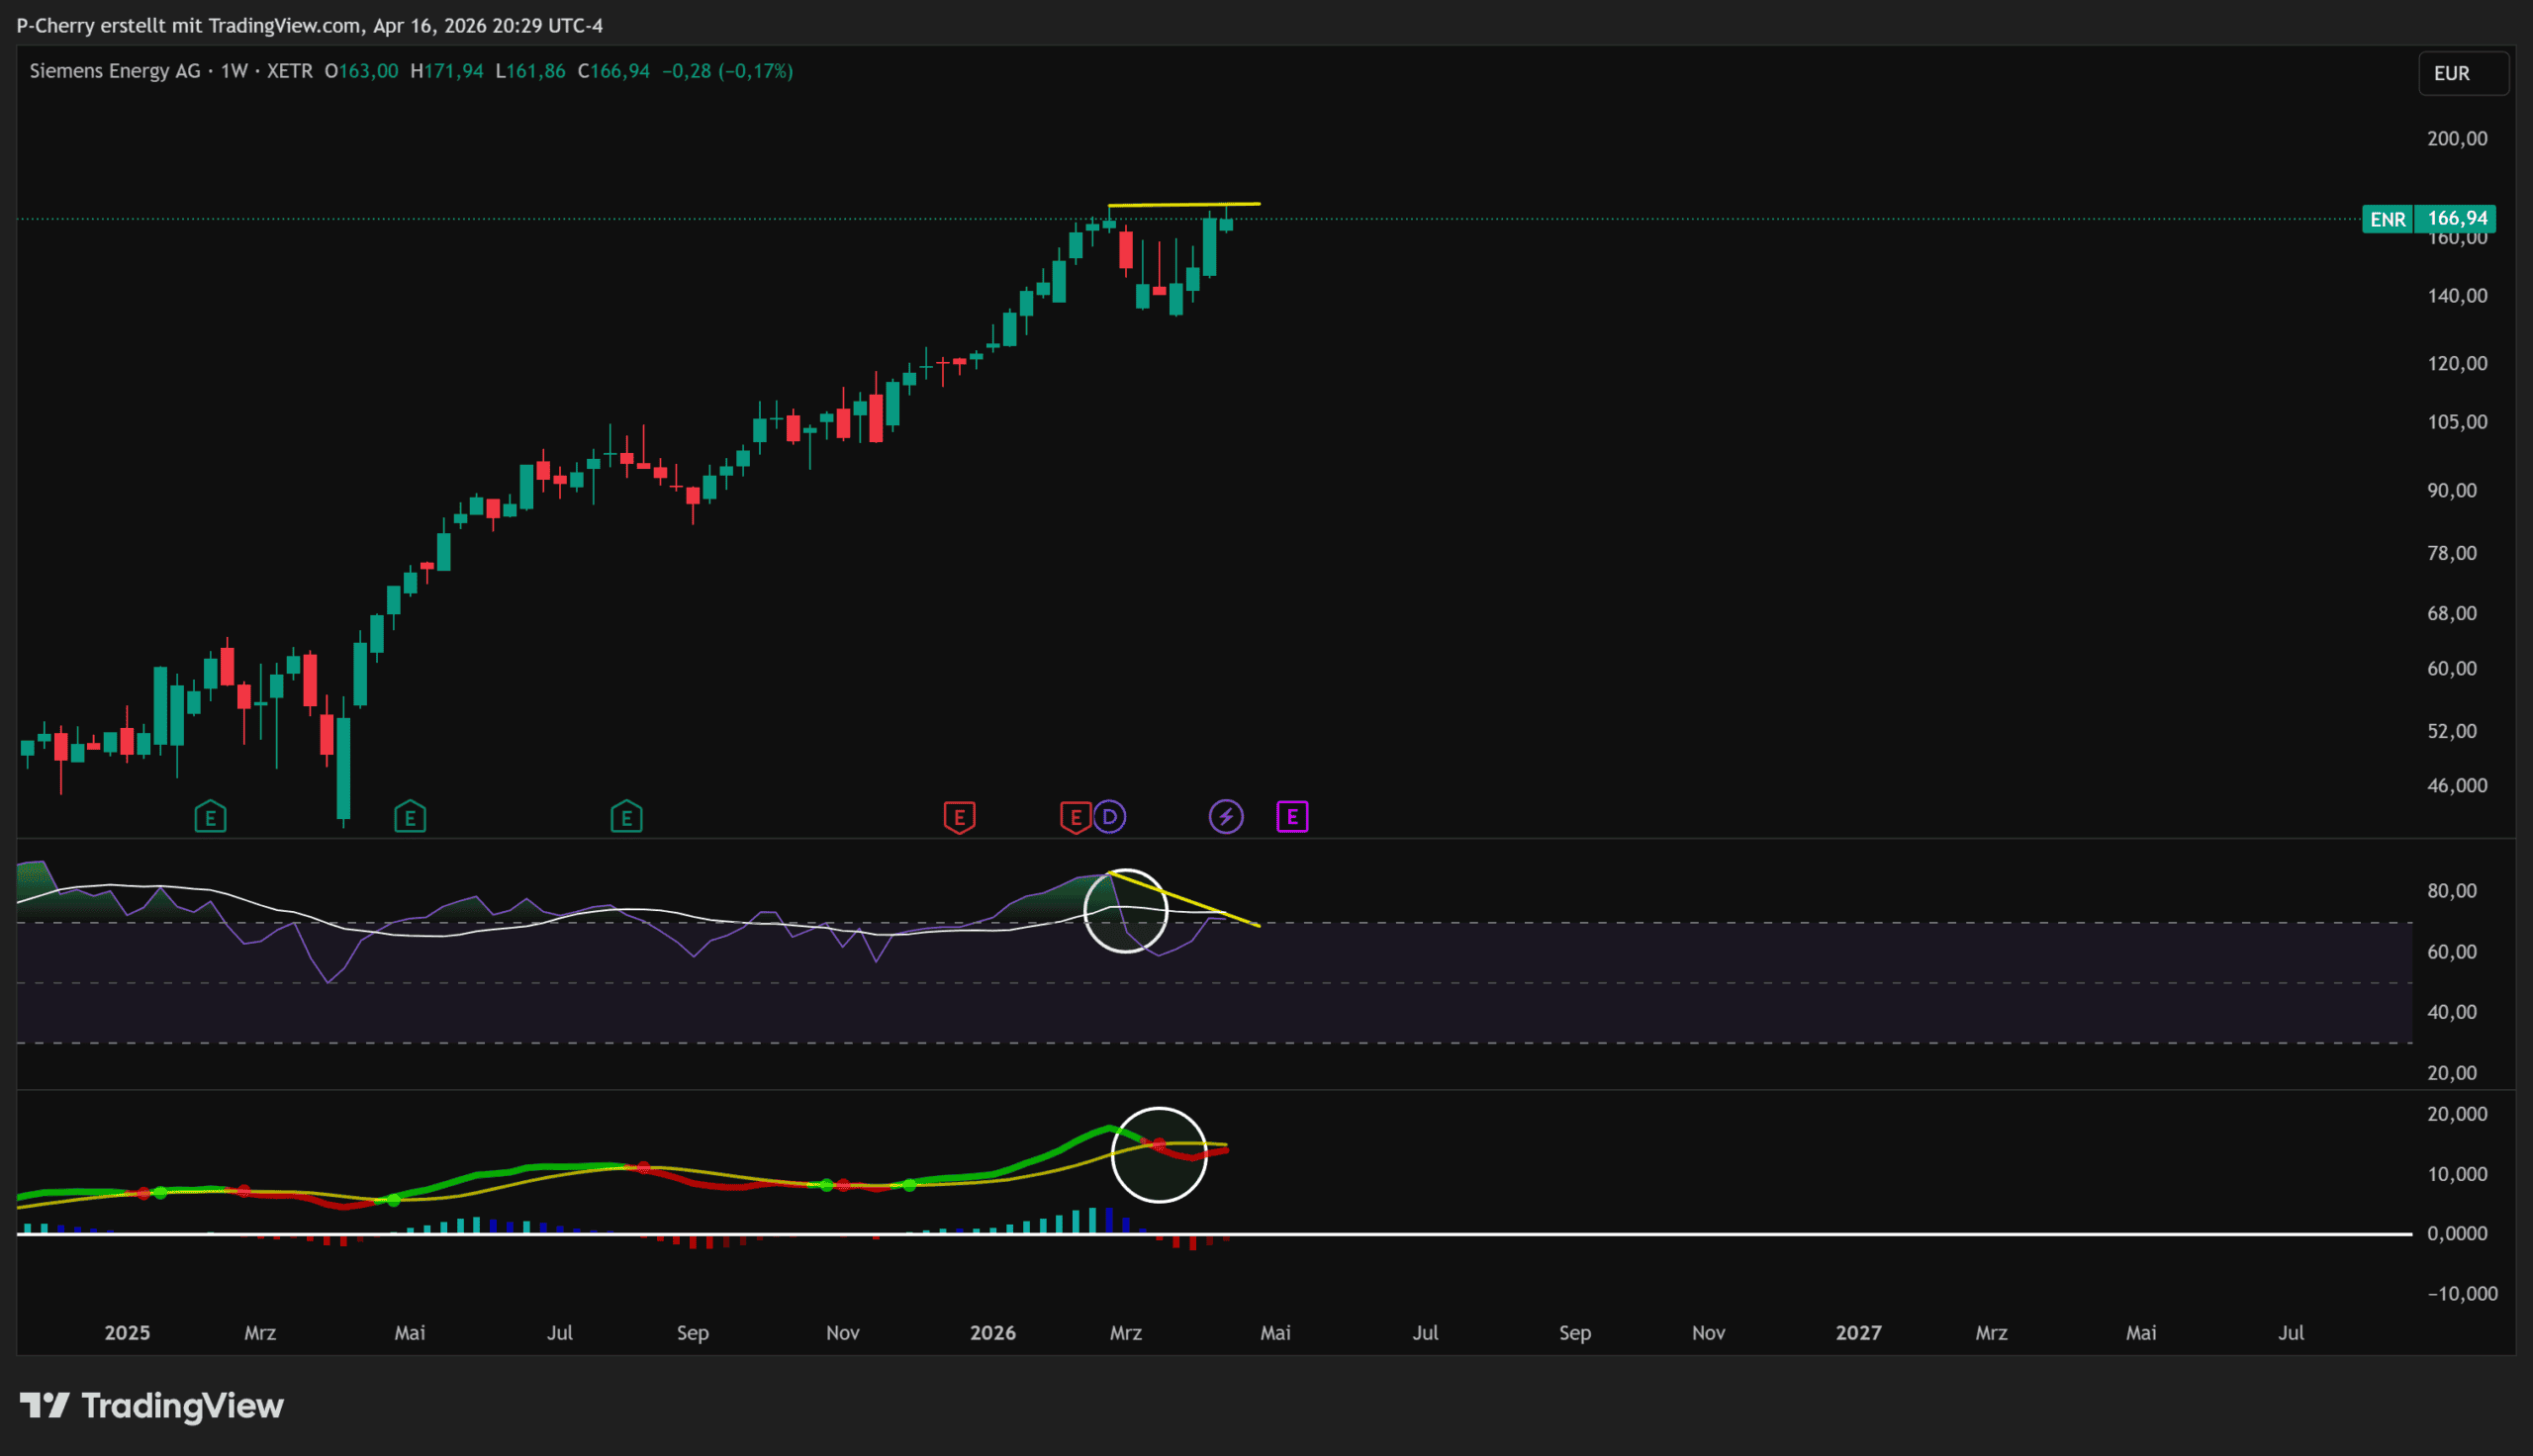Open the purple lightning bolt news marker

(1226, 817)
